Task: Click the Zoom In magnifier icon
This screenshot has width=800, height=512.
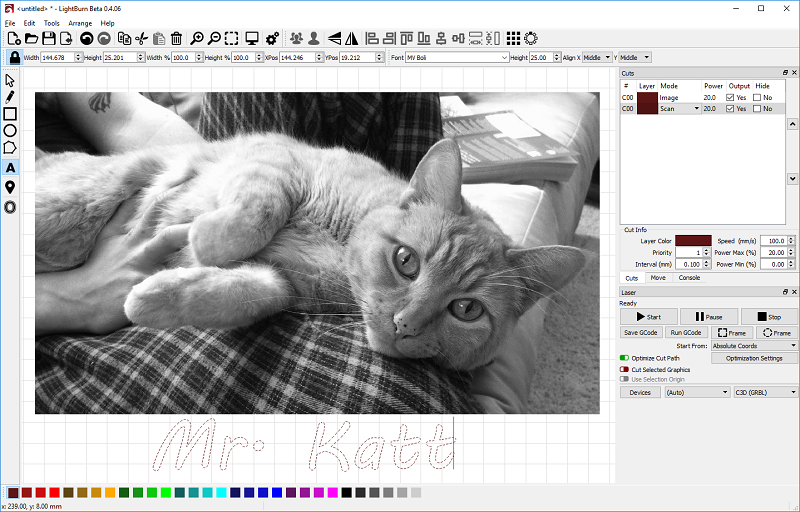Action: coord(197,39)
